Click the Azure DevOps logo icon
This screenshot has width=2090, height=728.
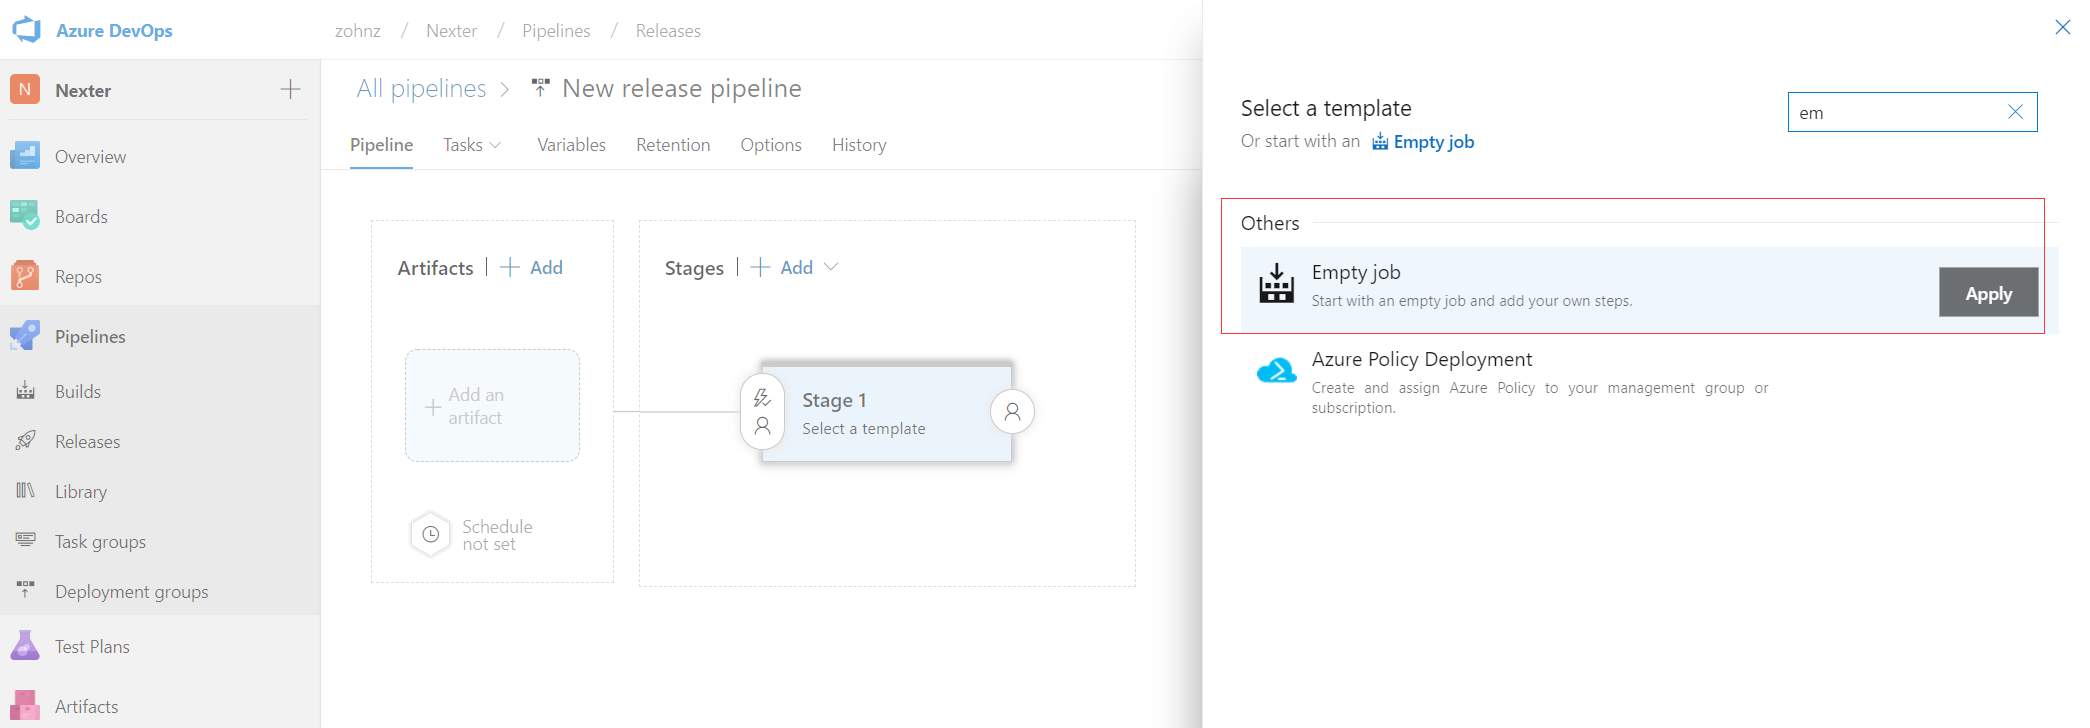coord(27,30)
